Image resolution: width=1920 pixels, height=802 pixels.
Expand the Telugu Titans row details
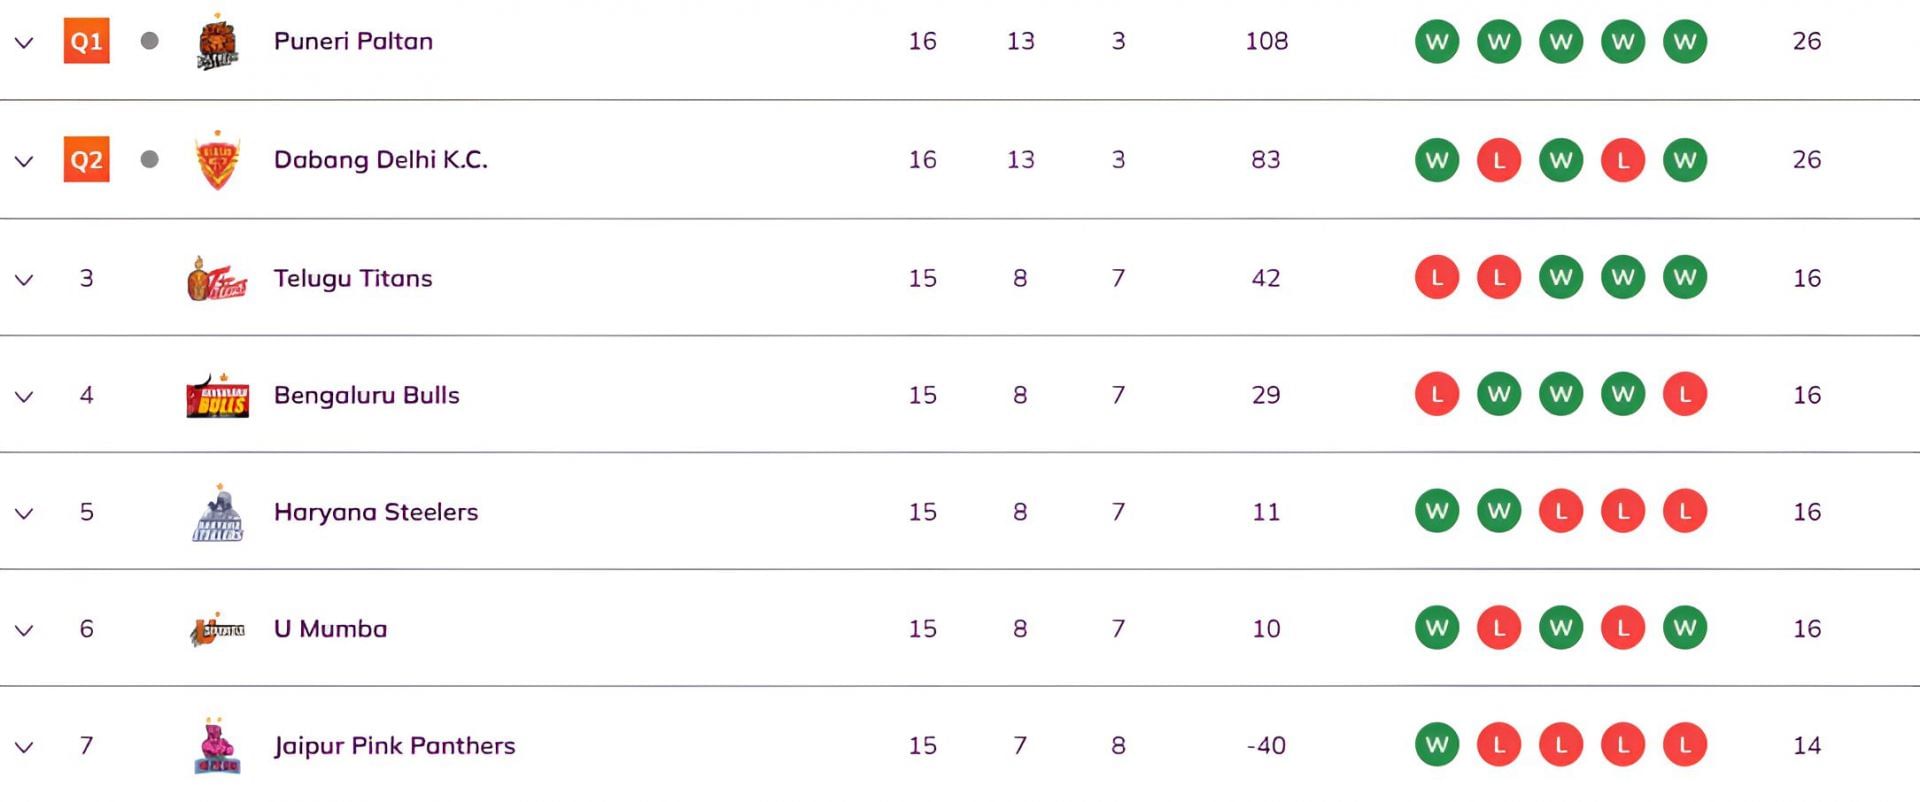coord(24,280)
